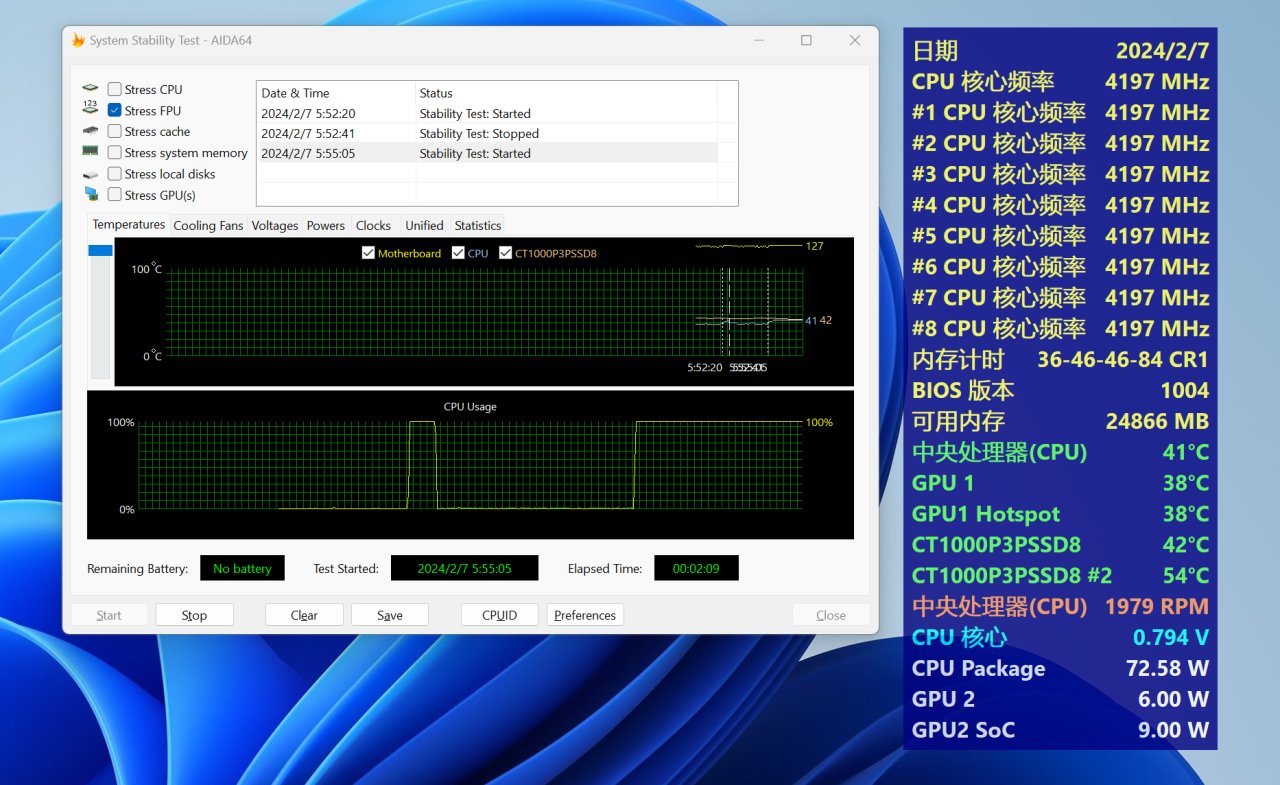This screenshot has height=785, width=1280.
Task: Enable the Stress system memory checkbox
Action: click(115, 153)
